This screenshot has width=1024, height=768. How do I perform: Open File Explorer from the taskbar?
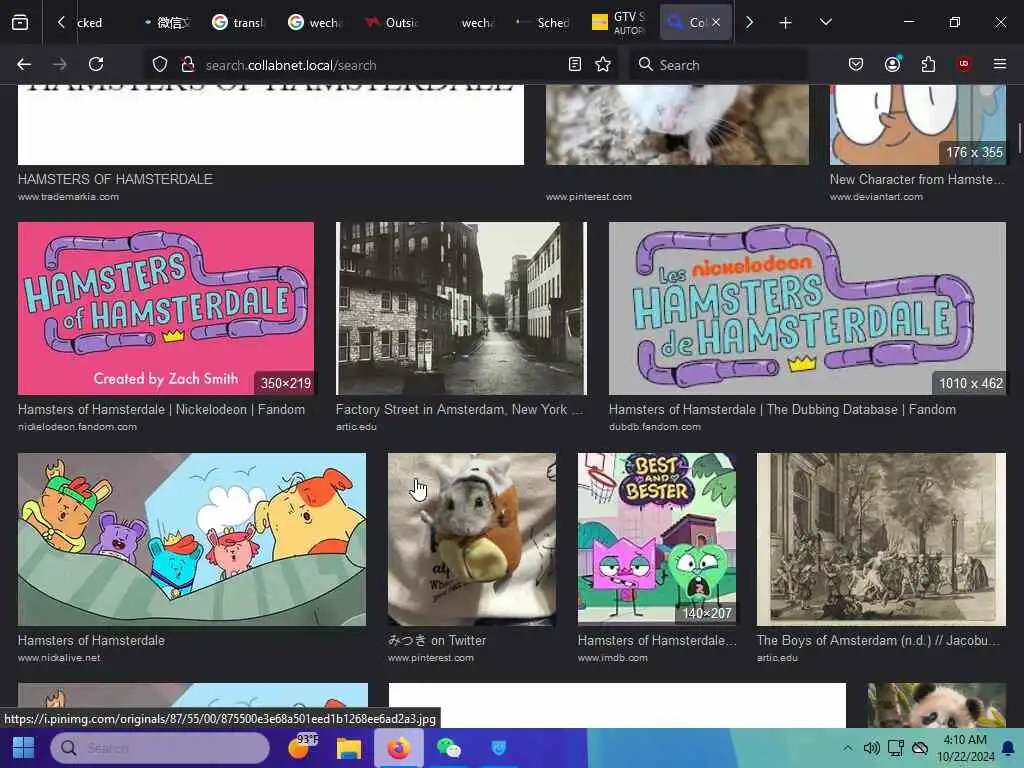click(349, 748)
